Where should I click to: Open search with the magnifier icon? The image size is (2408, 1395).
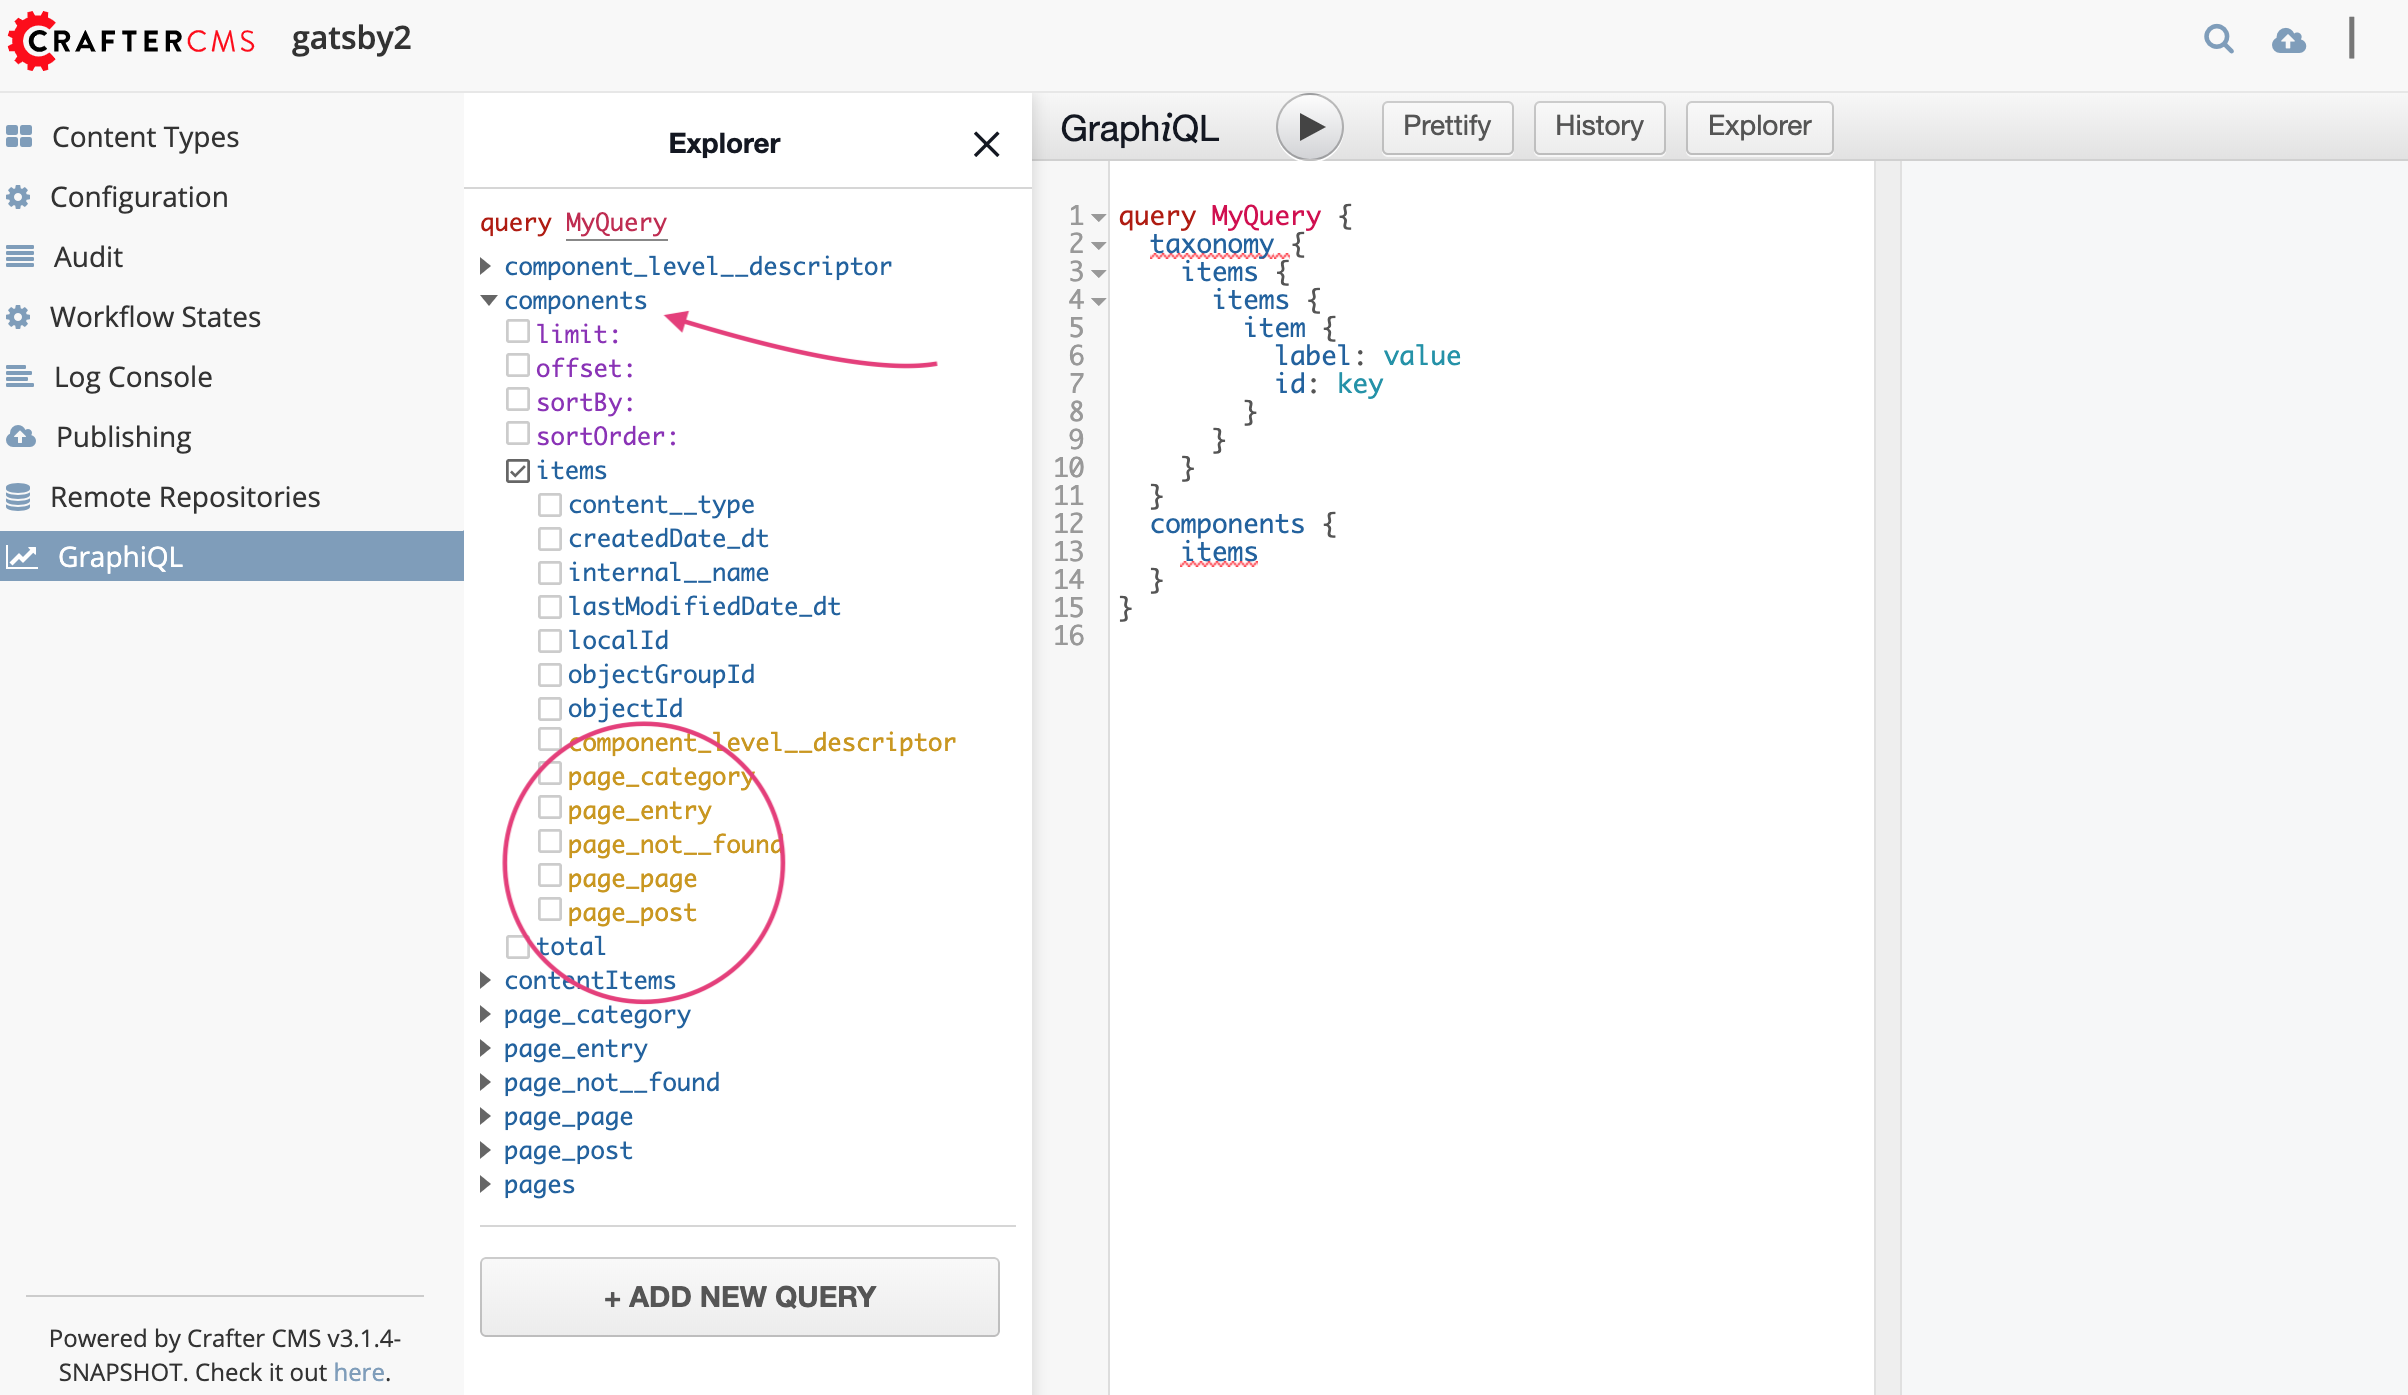click(2218, 39)
